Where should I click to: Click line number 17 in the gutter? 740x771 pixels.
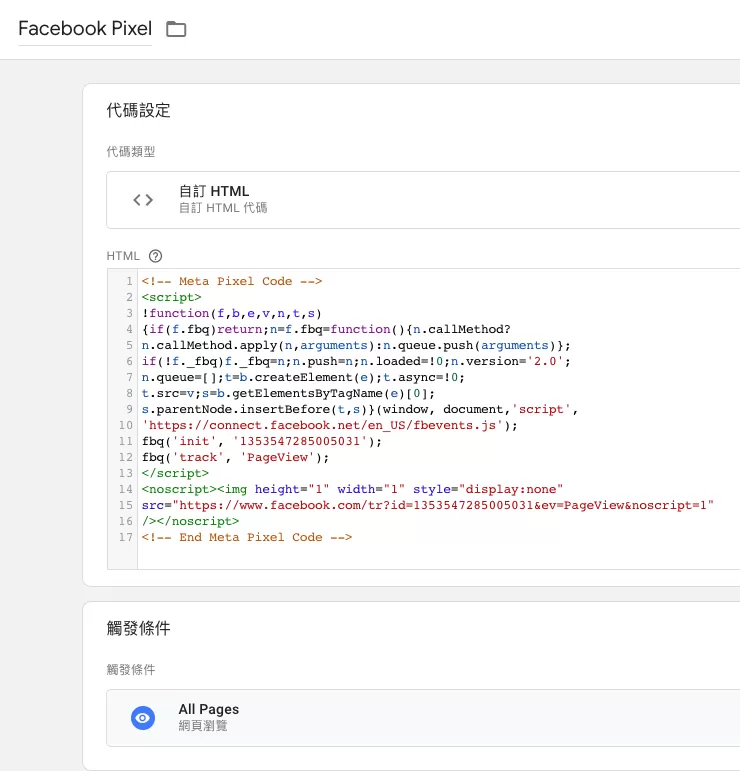coord(125,537)
